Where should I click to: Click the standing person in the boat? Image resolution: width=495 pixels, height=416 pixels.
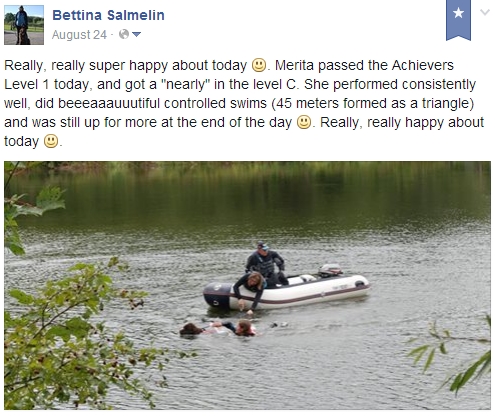point(266,262)
